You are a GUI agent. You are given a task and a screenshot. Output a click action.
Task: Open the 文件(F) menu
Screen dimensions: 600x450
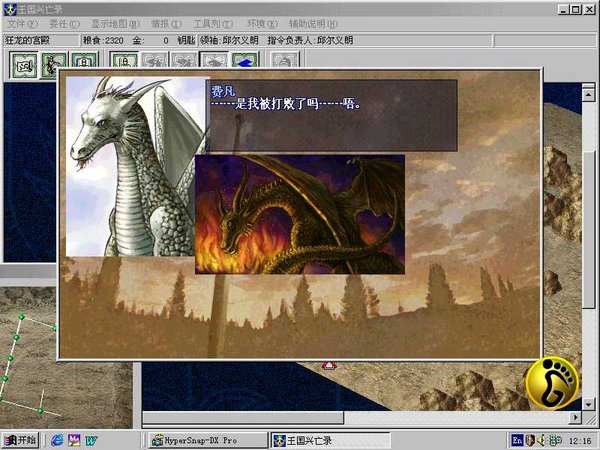pyautogui.click(x=23, y=24)
